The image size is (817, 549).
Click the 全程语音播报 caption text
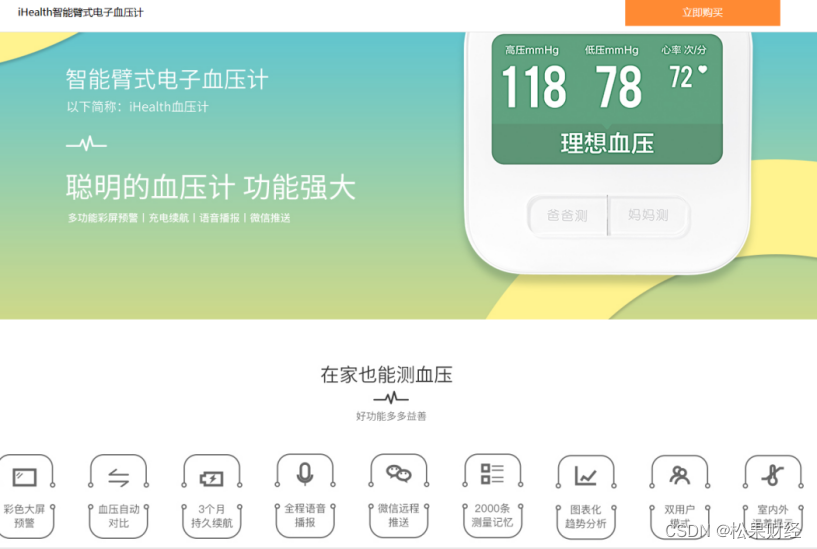pyautogui.click(x=305, y=516)
